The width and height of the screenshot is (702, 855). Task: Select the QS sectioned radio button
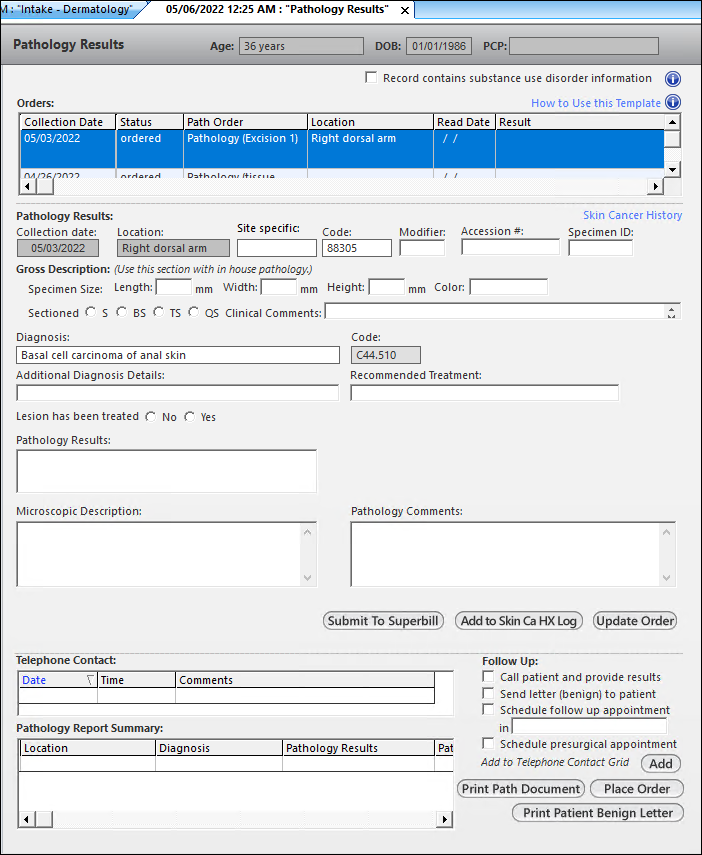(194, 312)
